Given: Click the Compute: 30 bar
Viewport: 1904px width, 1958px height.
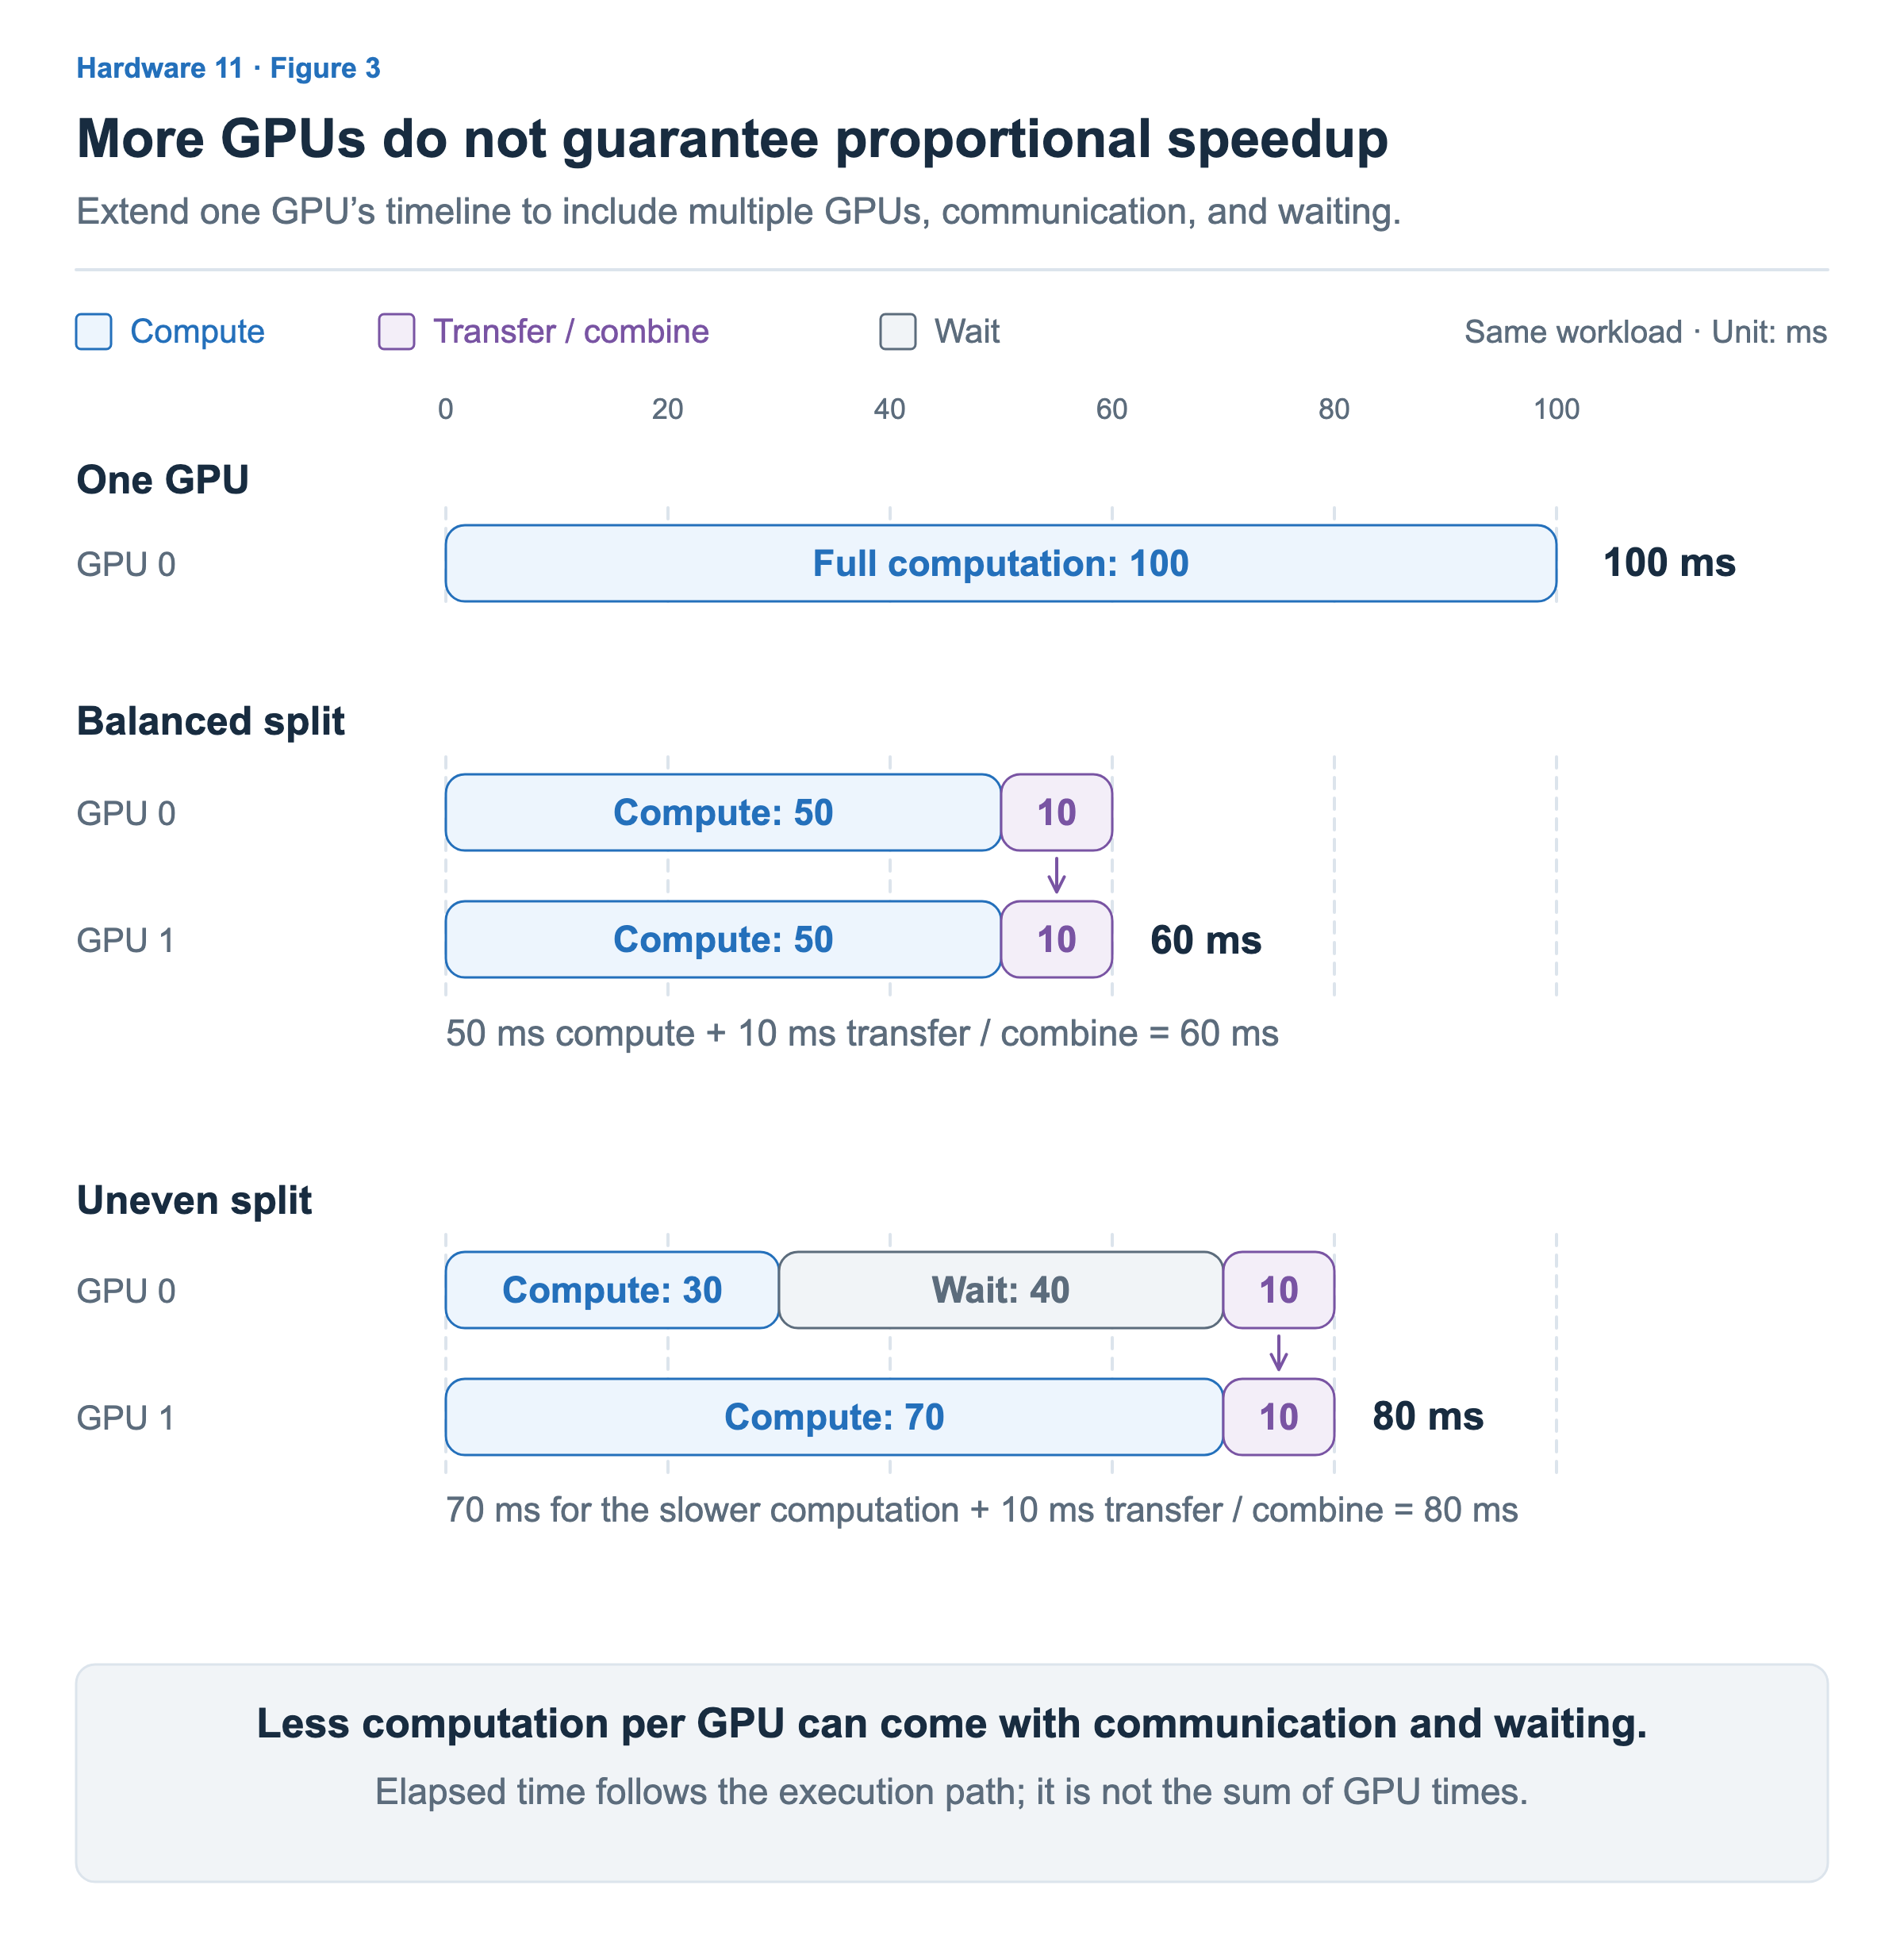Looking at the screenshot, I should tap(612, 1290).
